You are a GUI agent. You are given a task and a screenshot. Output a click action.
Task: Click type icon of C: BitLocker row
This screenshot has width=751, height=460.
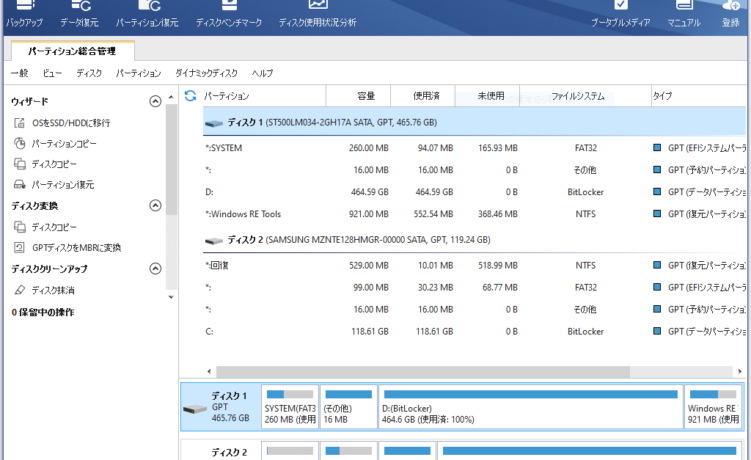tap(657, 331)
